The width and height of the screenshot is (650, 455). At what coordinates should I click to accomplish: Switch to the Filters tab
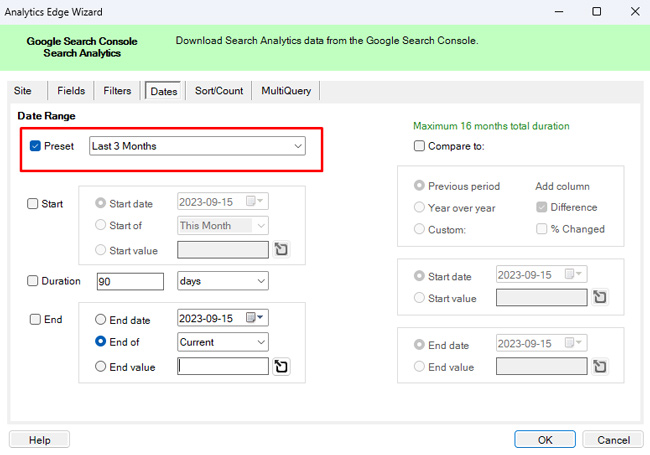pos(117,91)
